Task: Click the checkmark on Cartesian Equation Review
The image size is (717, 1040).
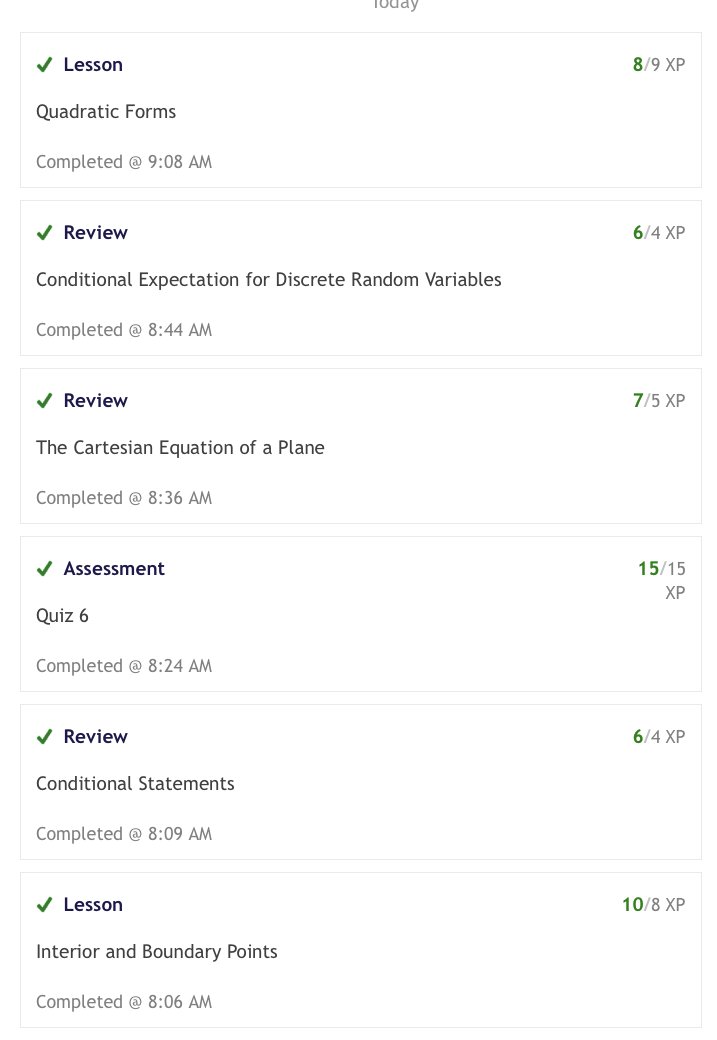Action: point(44,401)
